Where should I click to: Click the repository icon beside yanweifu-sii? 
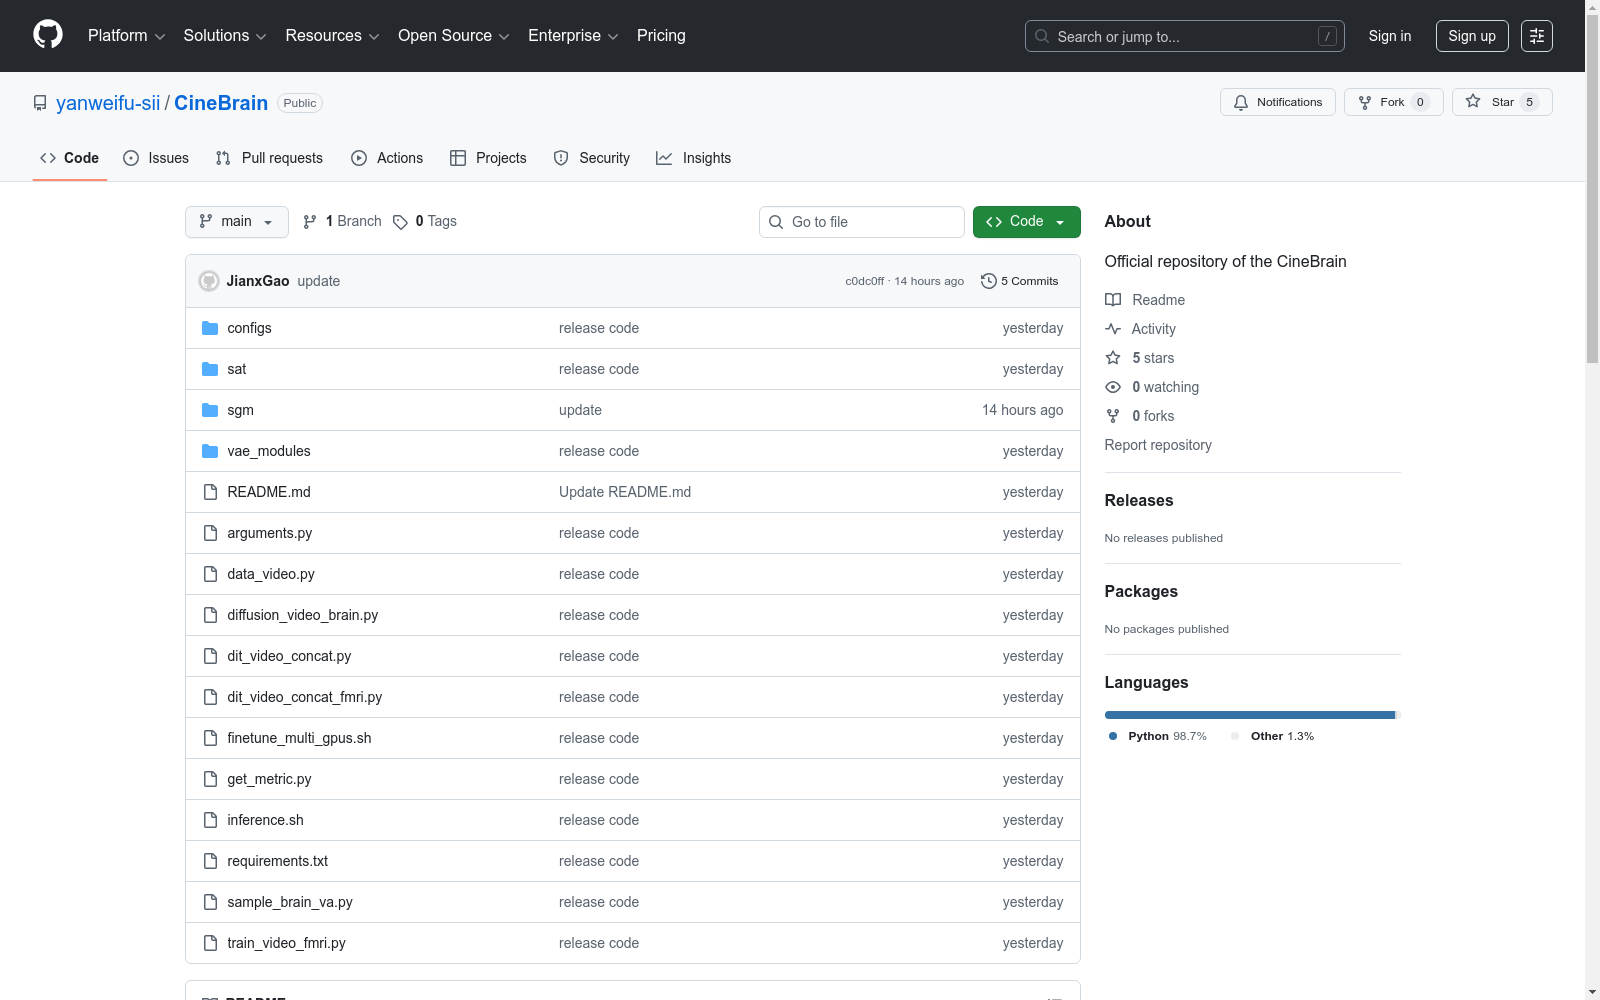click(40, 103)
